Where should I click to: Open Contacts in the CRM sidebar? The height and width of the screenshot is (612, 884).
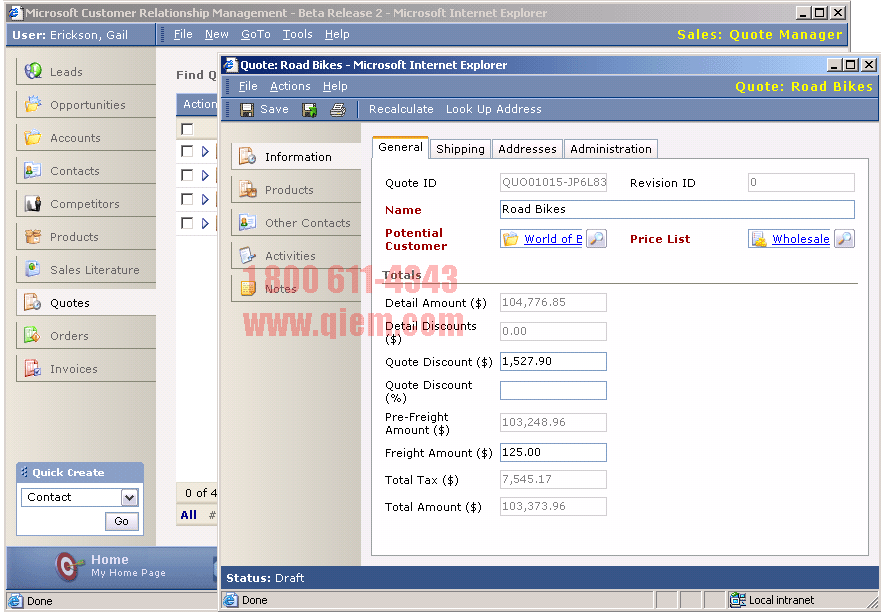(86, 171)
